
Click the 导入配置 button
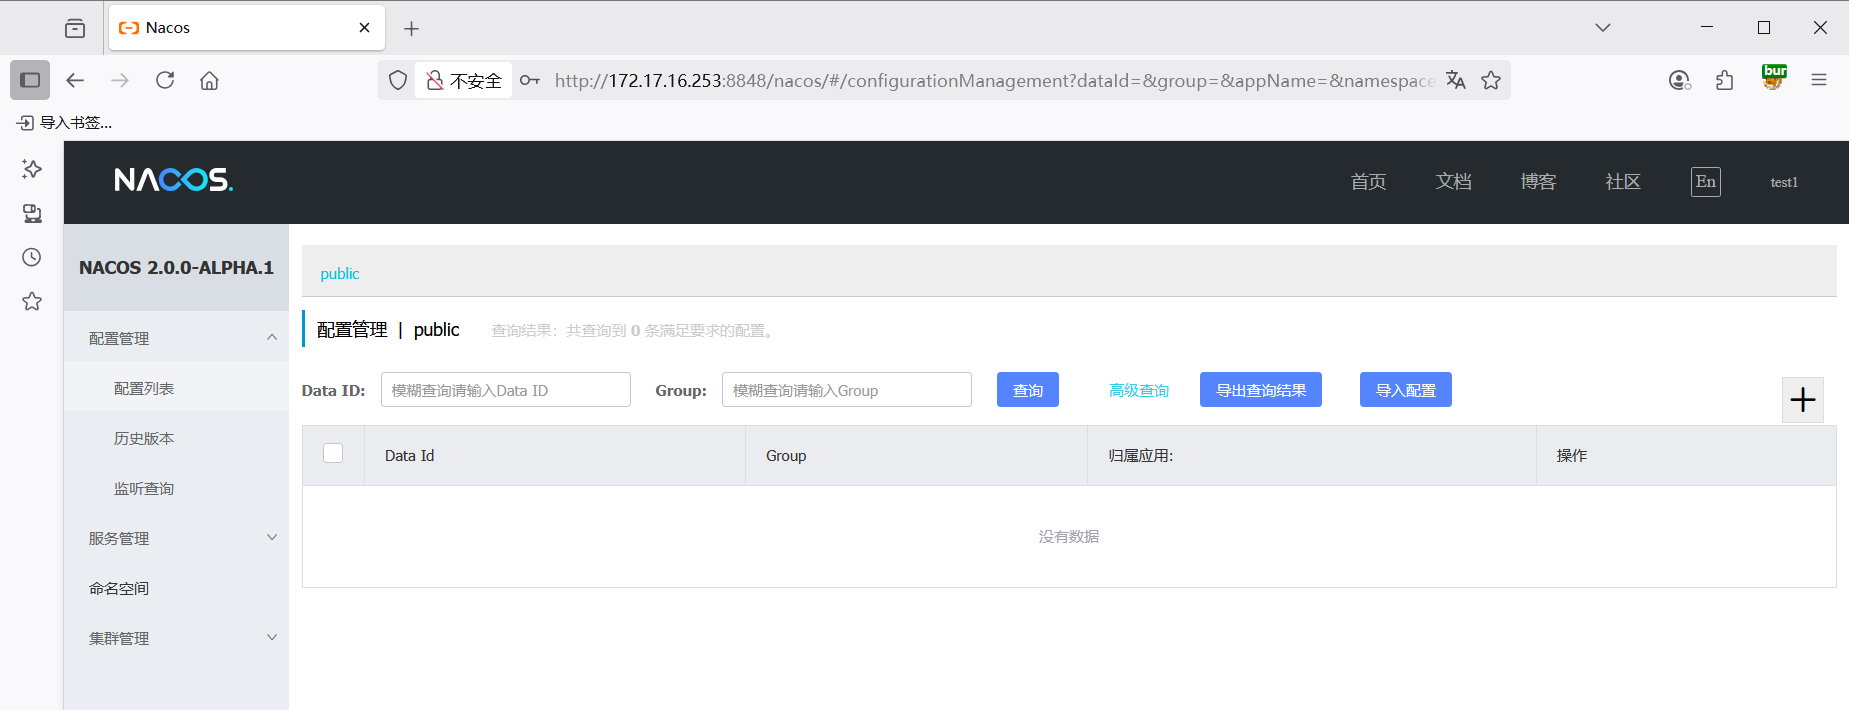(x=1406, y=390)
